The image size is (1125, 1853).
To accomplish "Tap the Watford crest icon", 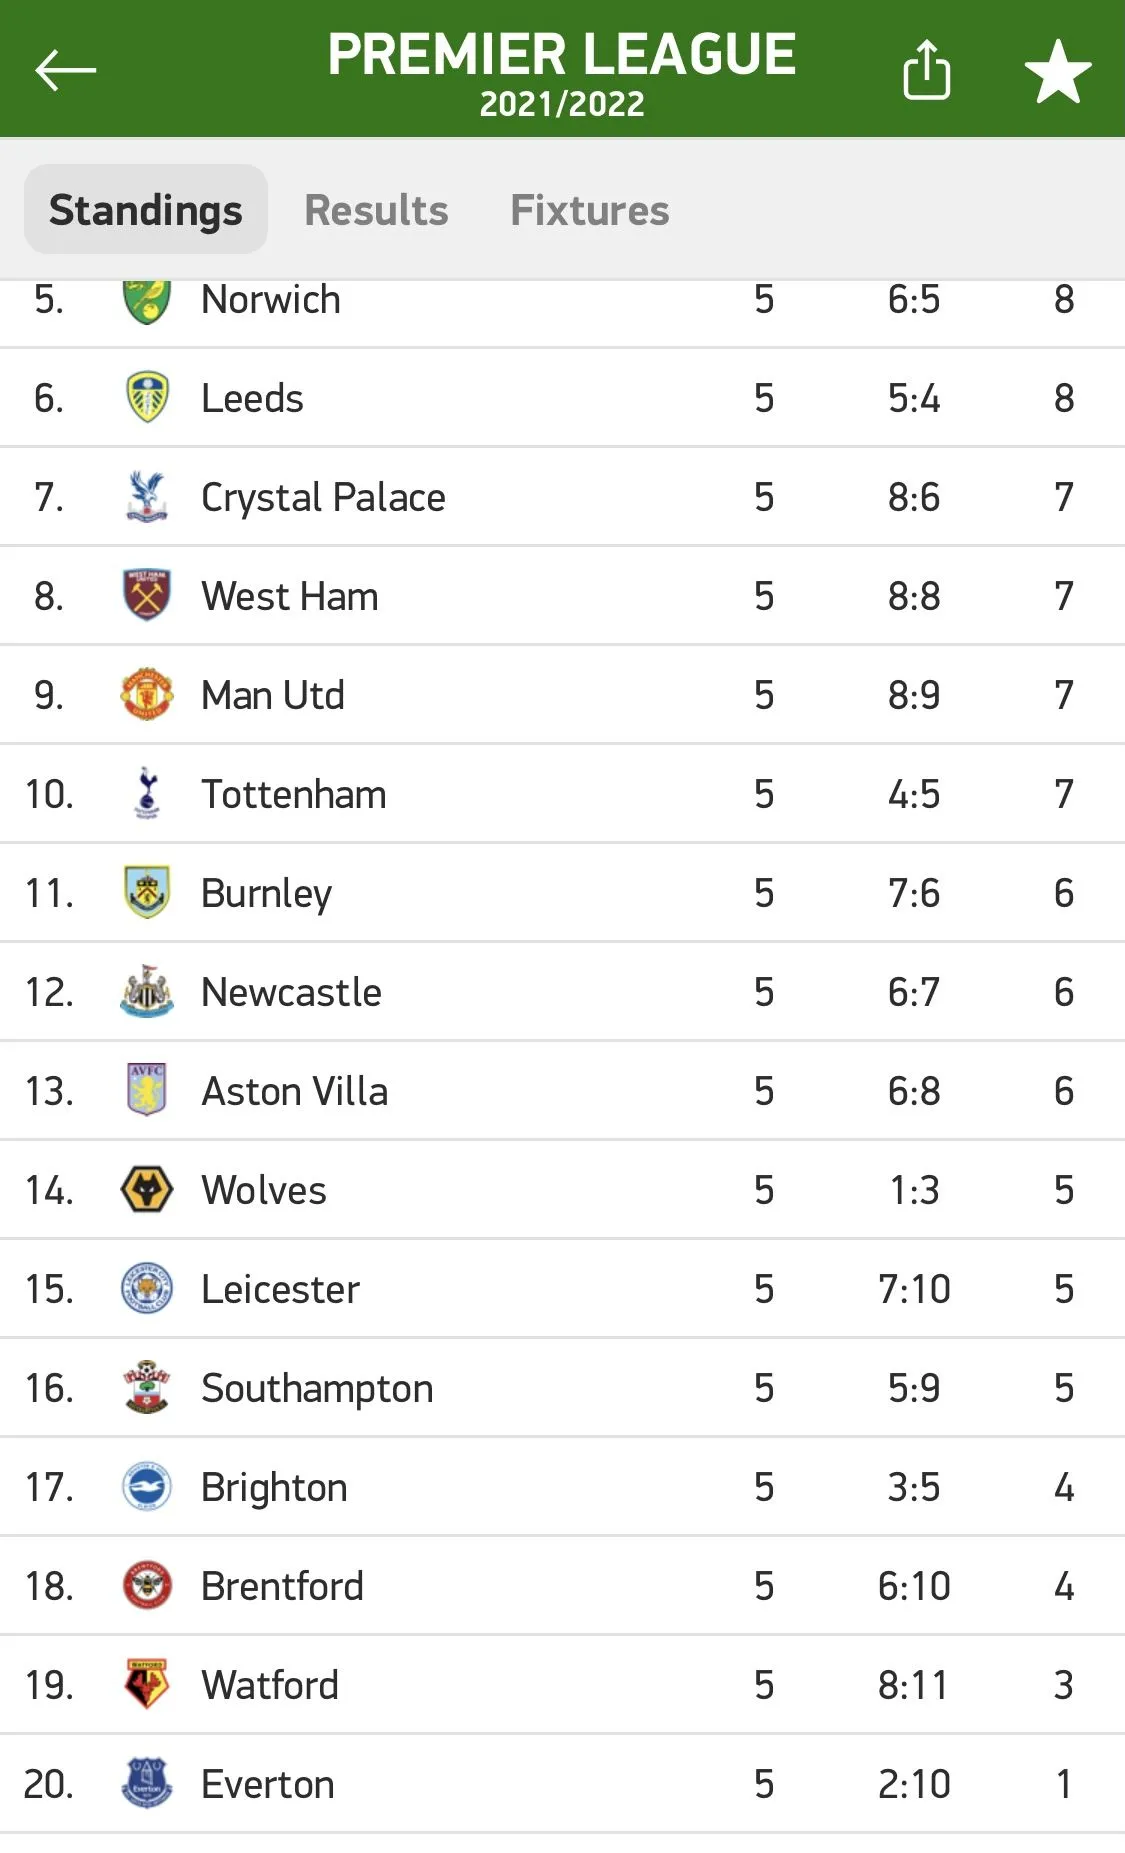I will [147, 1684].
